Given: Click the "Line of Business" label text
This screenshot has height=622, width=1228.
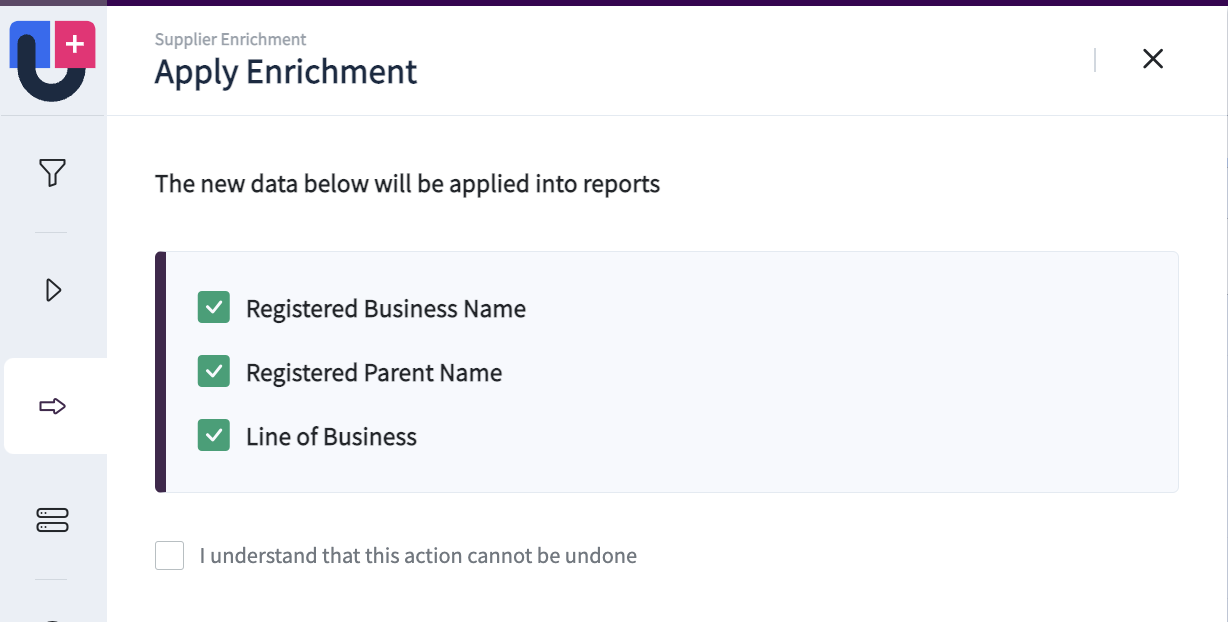Looking at the screenshot, I should 331,437.
